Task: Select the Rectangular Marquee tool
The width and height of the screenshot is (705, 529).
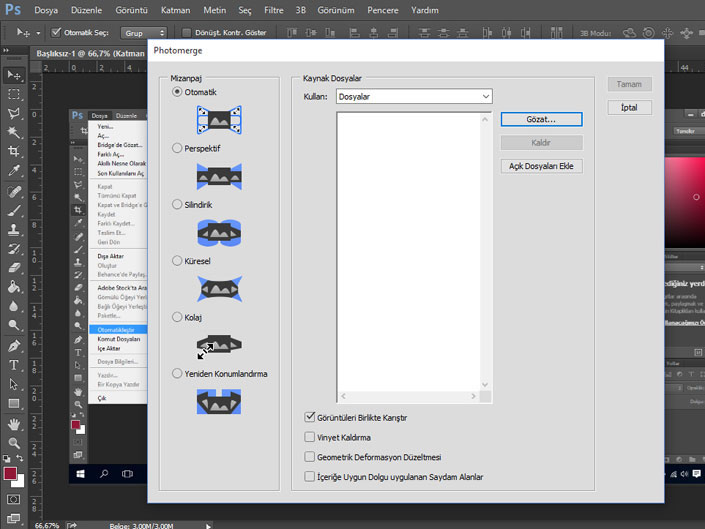Action: click(x=14, y=94)
